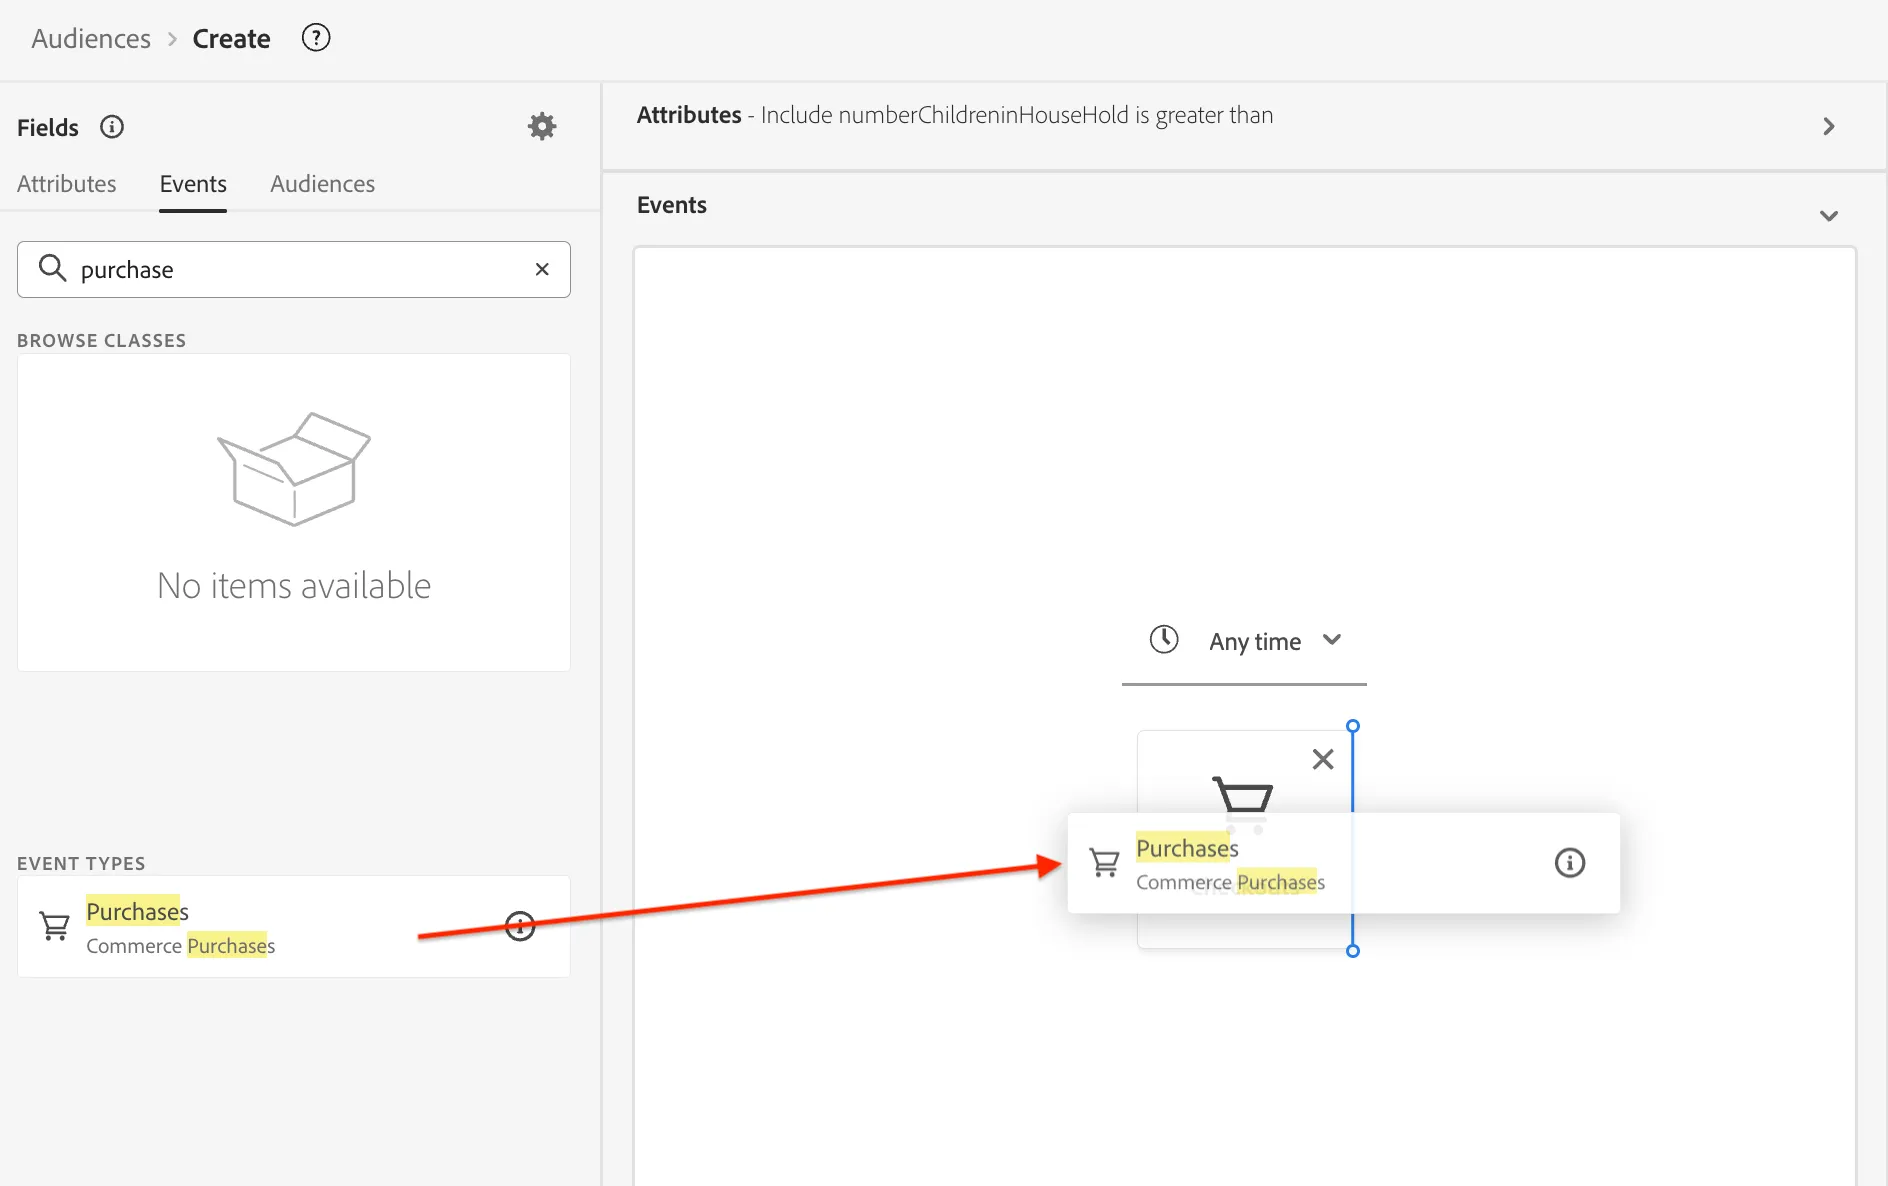The image size is (1888, 1186).
Task: Click the info icon on dragged Purchases card
Action: tap(1570, 863)
